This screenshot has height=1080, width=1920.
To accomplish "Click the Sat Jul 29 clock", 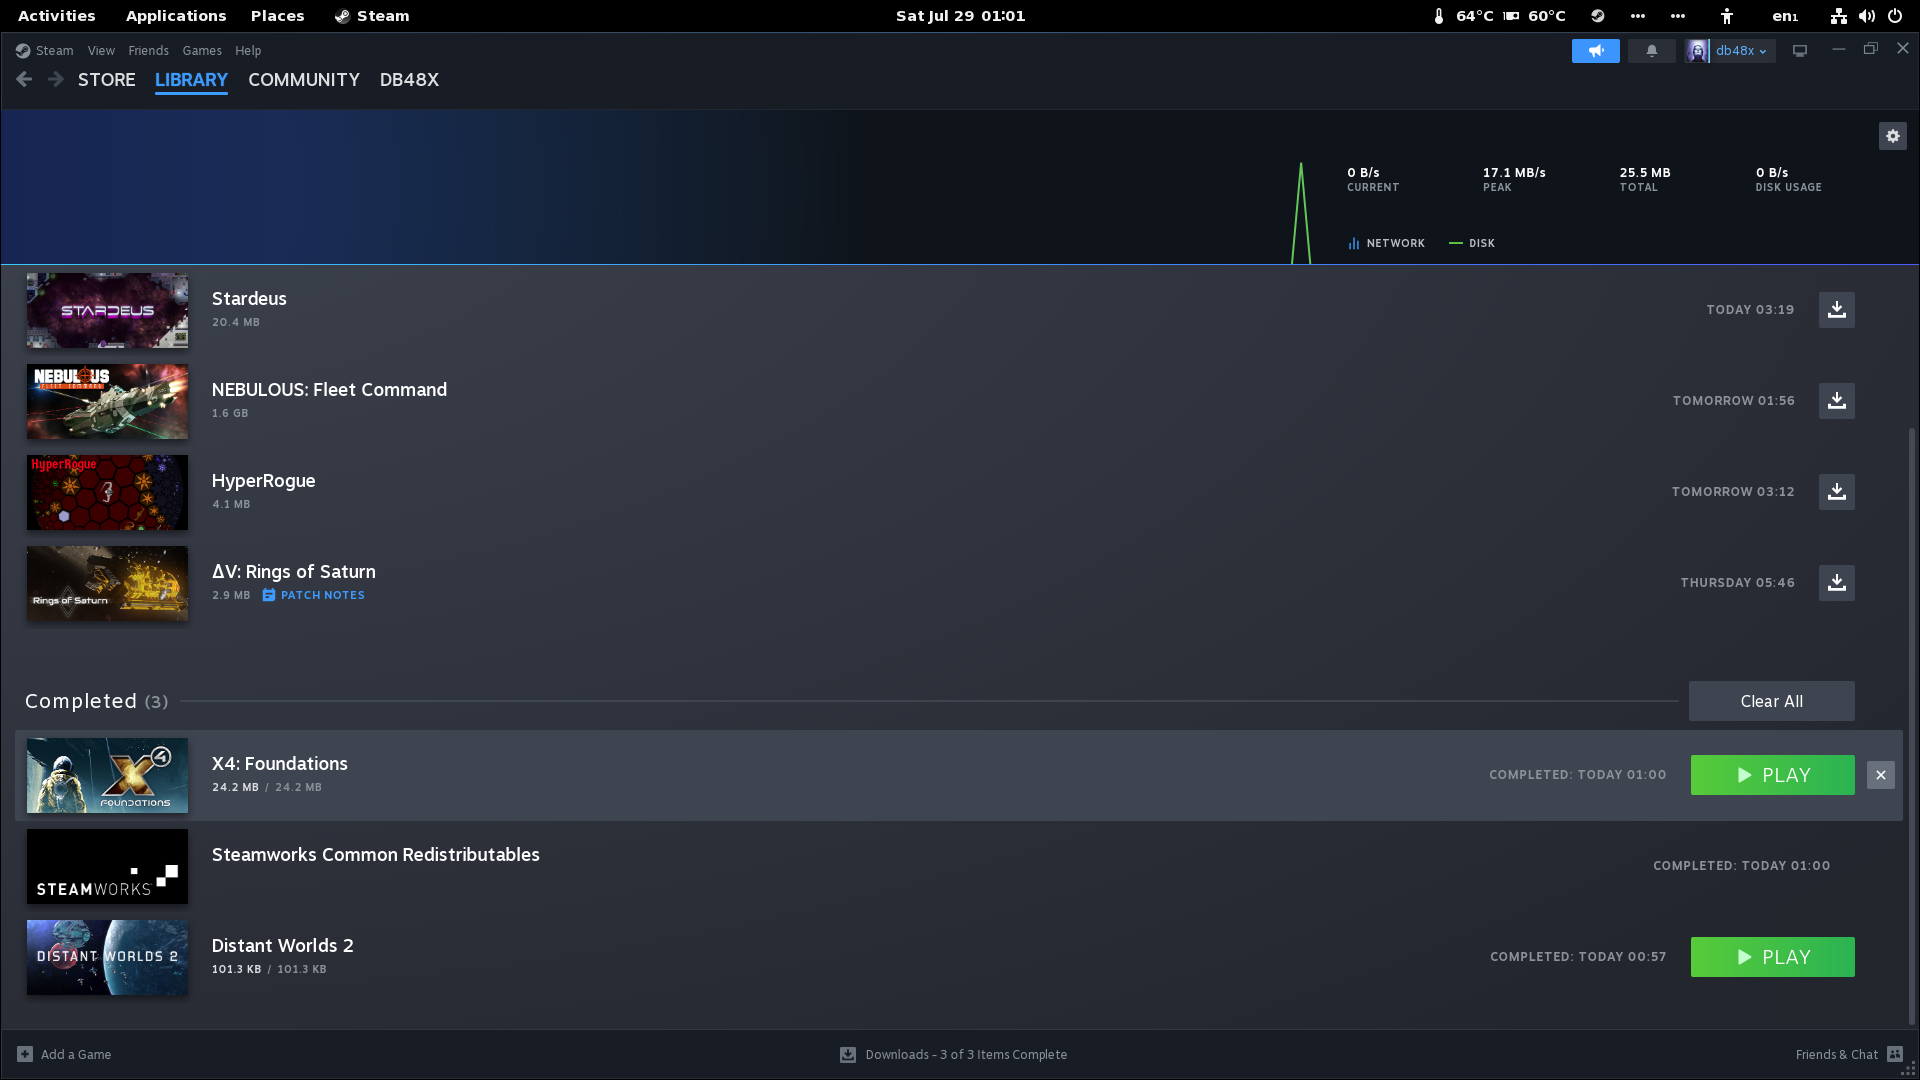I will point(961,16).
